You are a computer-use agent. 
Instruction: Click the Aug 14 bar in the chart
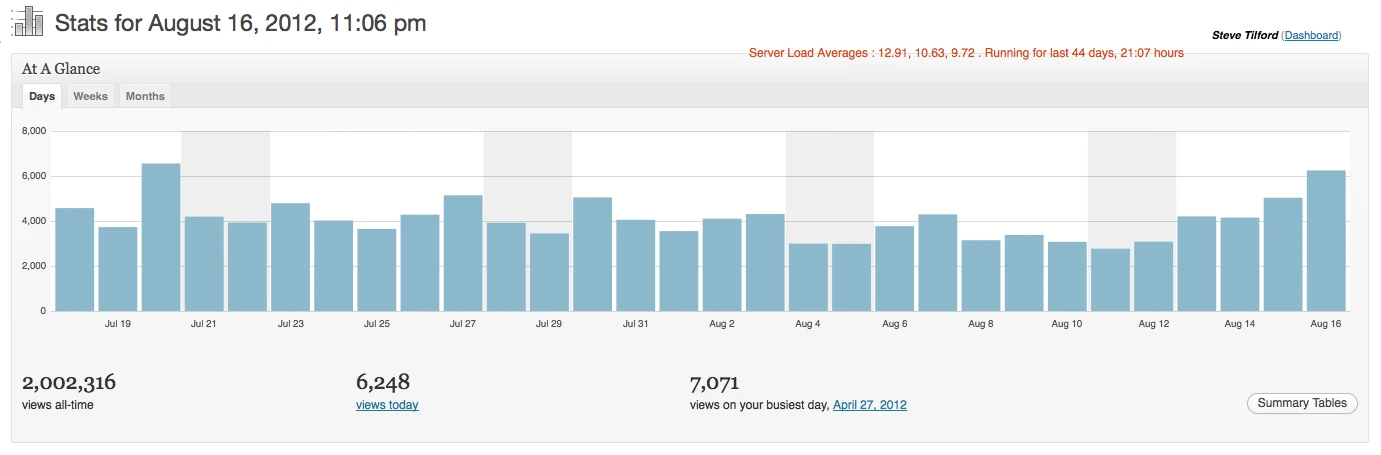1239,264
